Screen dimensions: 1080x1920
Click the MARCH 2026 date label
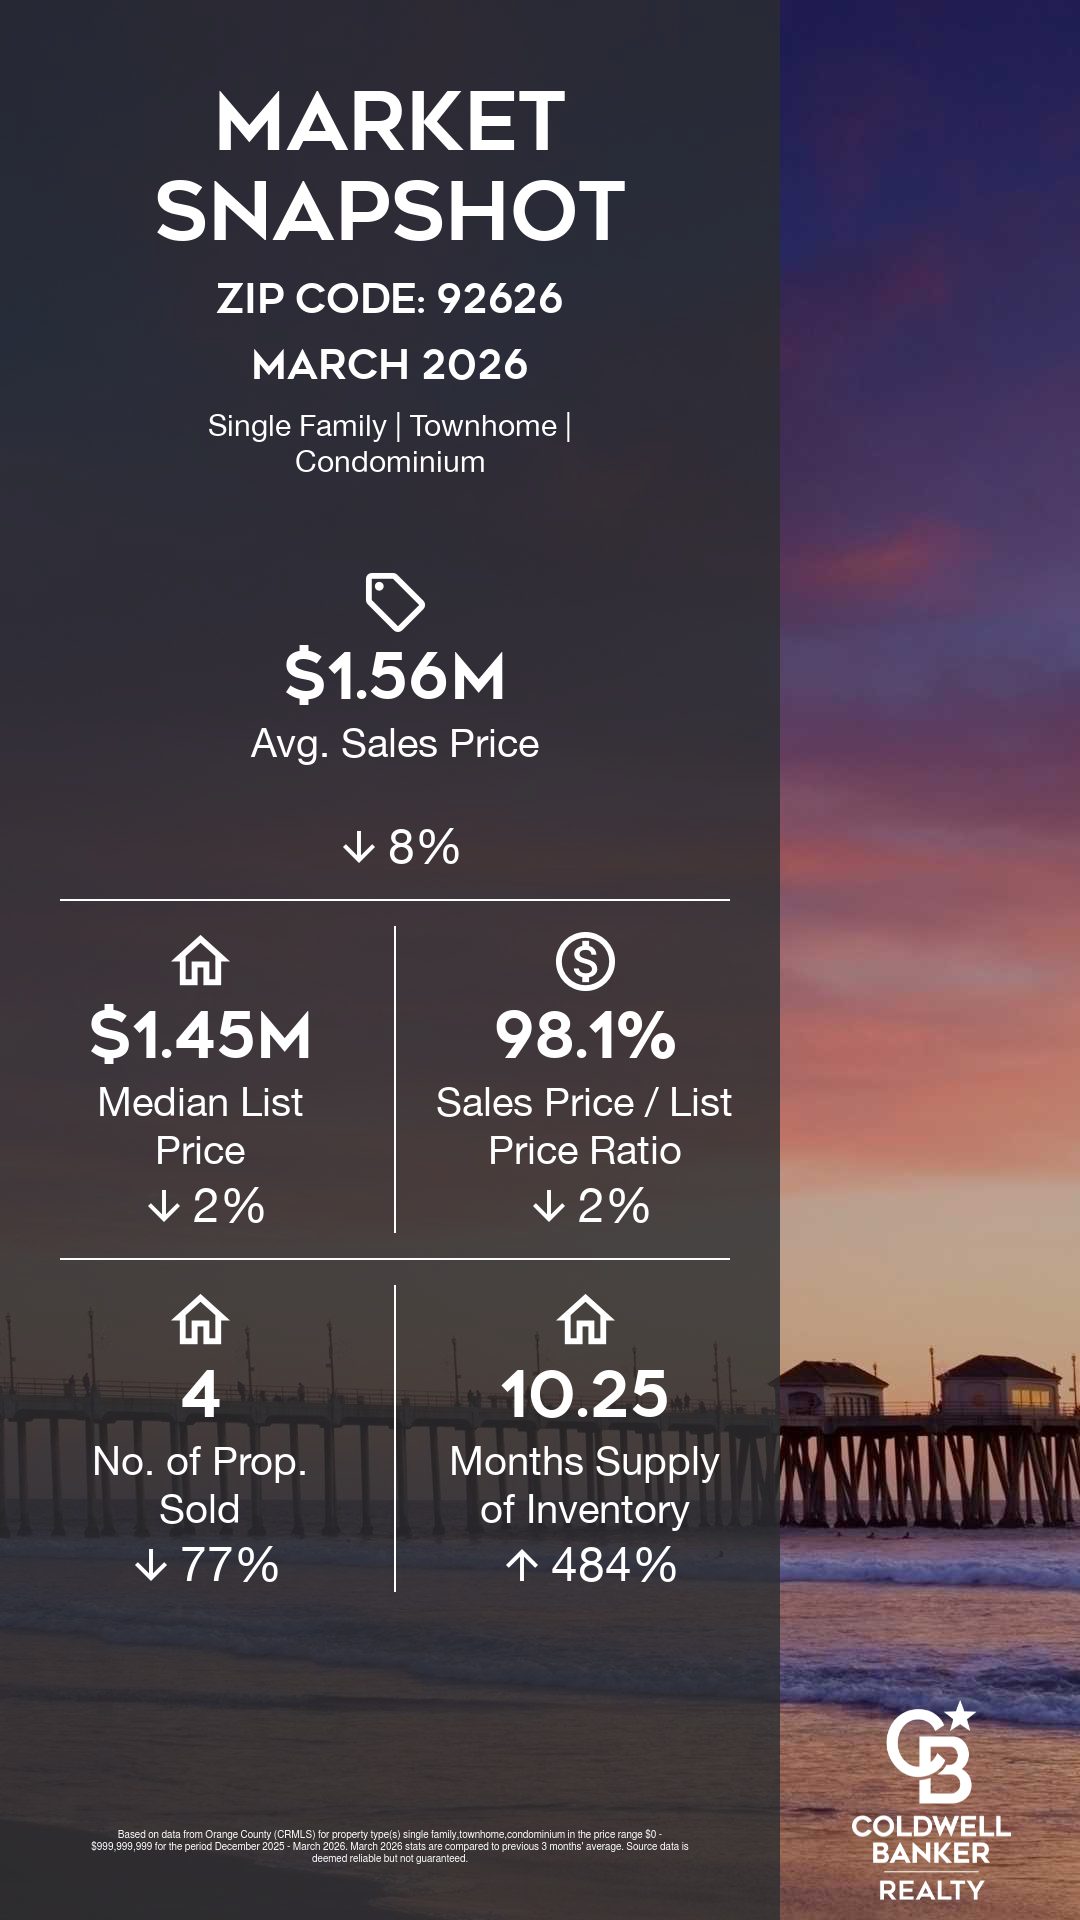390,365
